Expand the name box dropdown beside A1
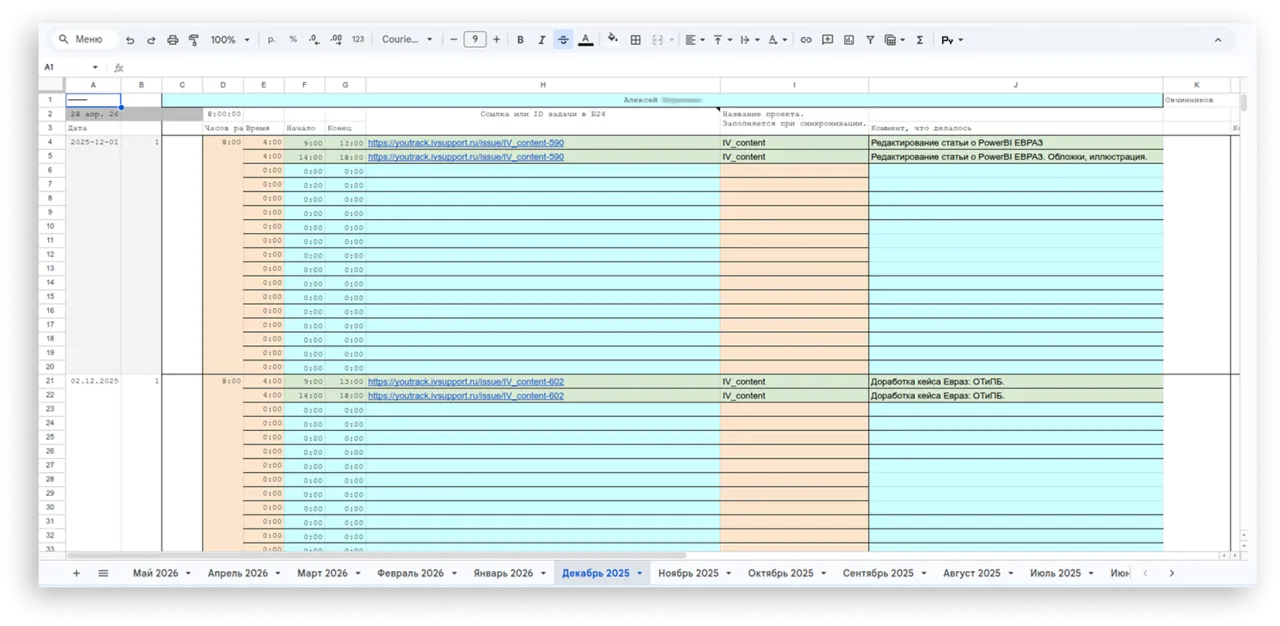 pyautogui.click(x=95, y=68)
